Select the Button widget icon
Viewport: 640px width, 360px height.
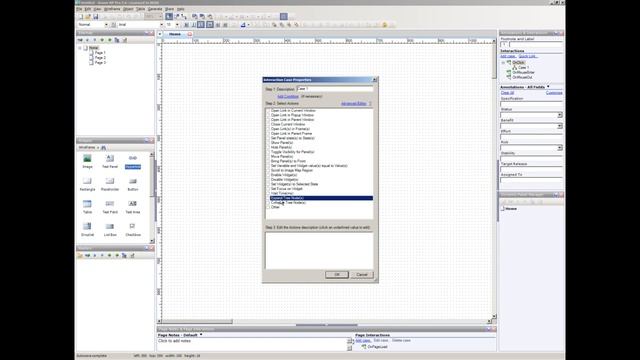[133, 181]
